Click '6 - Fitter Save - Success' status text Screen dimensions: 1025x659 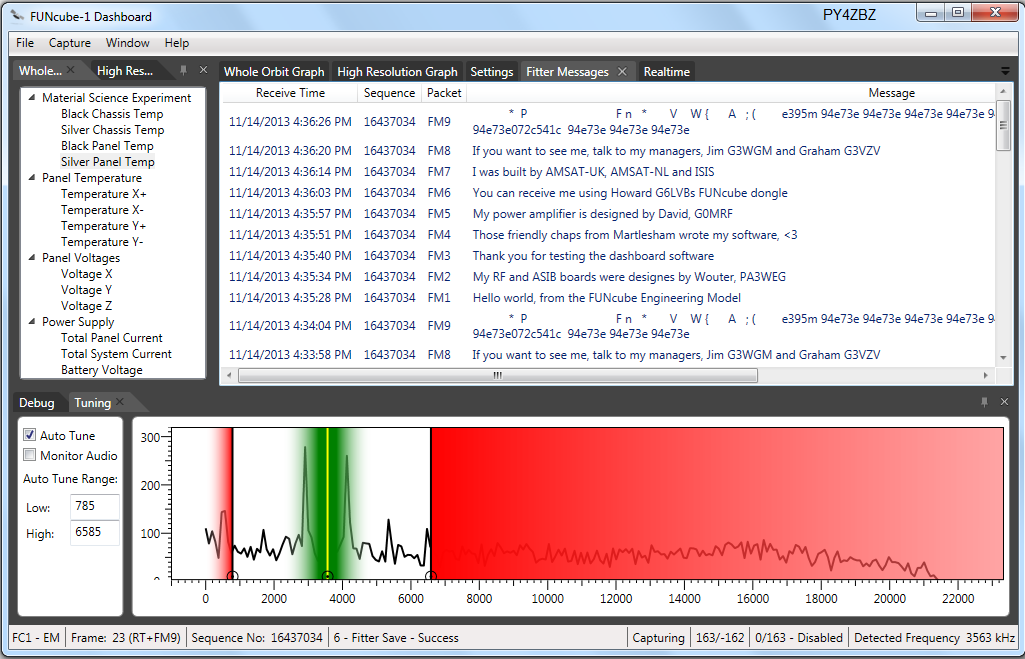(396, 637)
